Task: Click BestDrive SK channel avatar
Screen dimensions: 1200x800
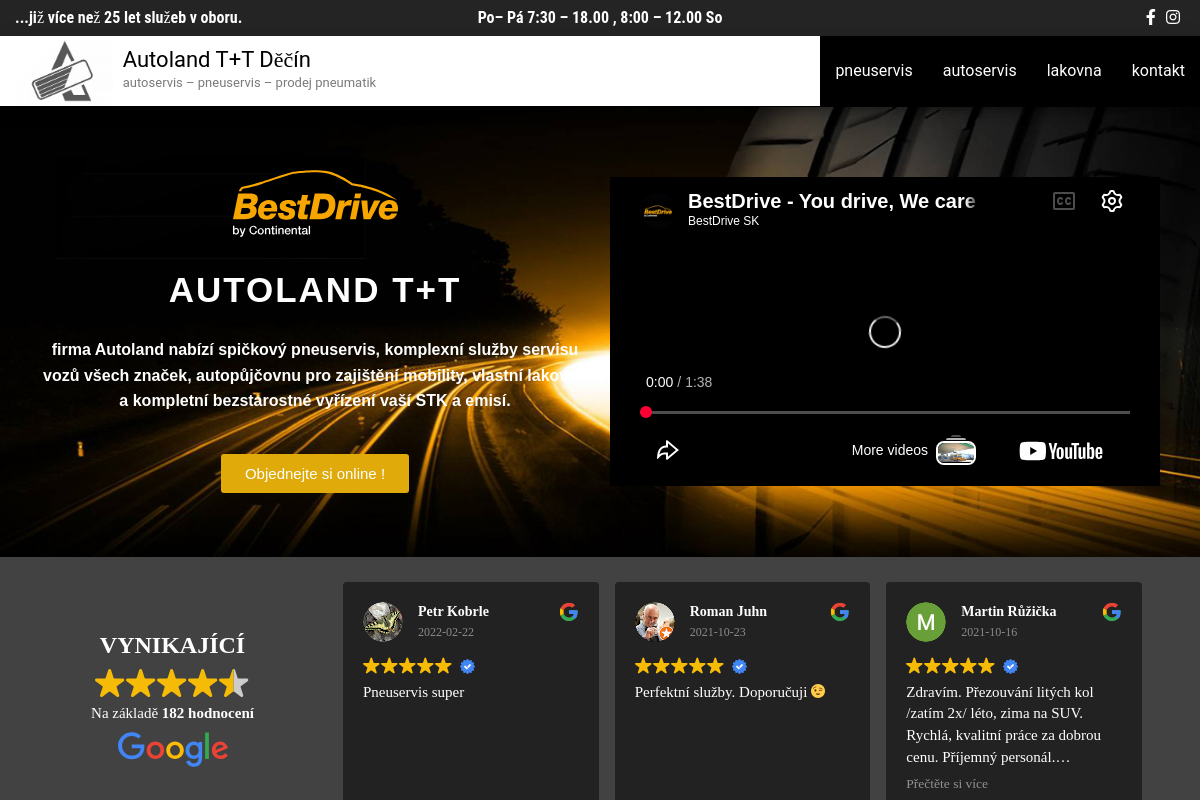Action: (x=658, y=210)
